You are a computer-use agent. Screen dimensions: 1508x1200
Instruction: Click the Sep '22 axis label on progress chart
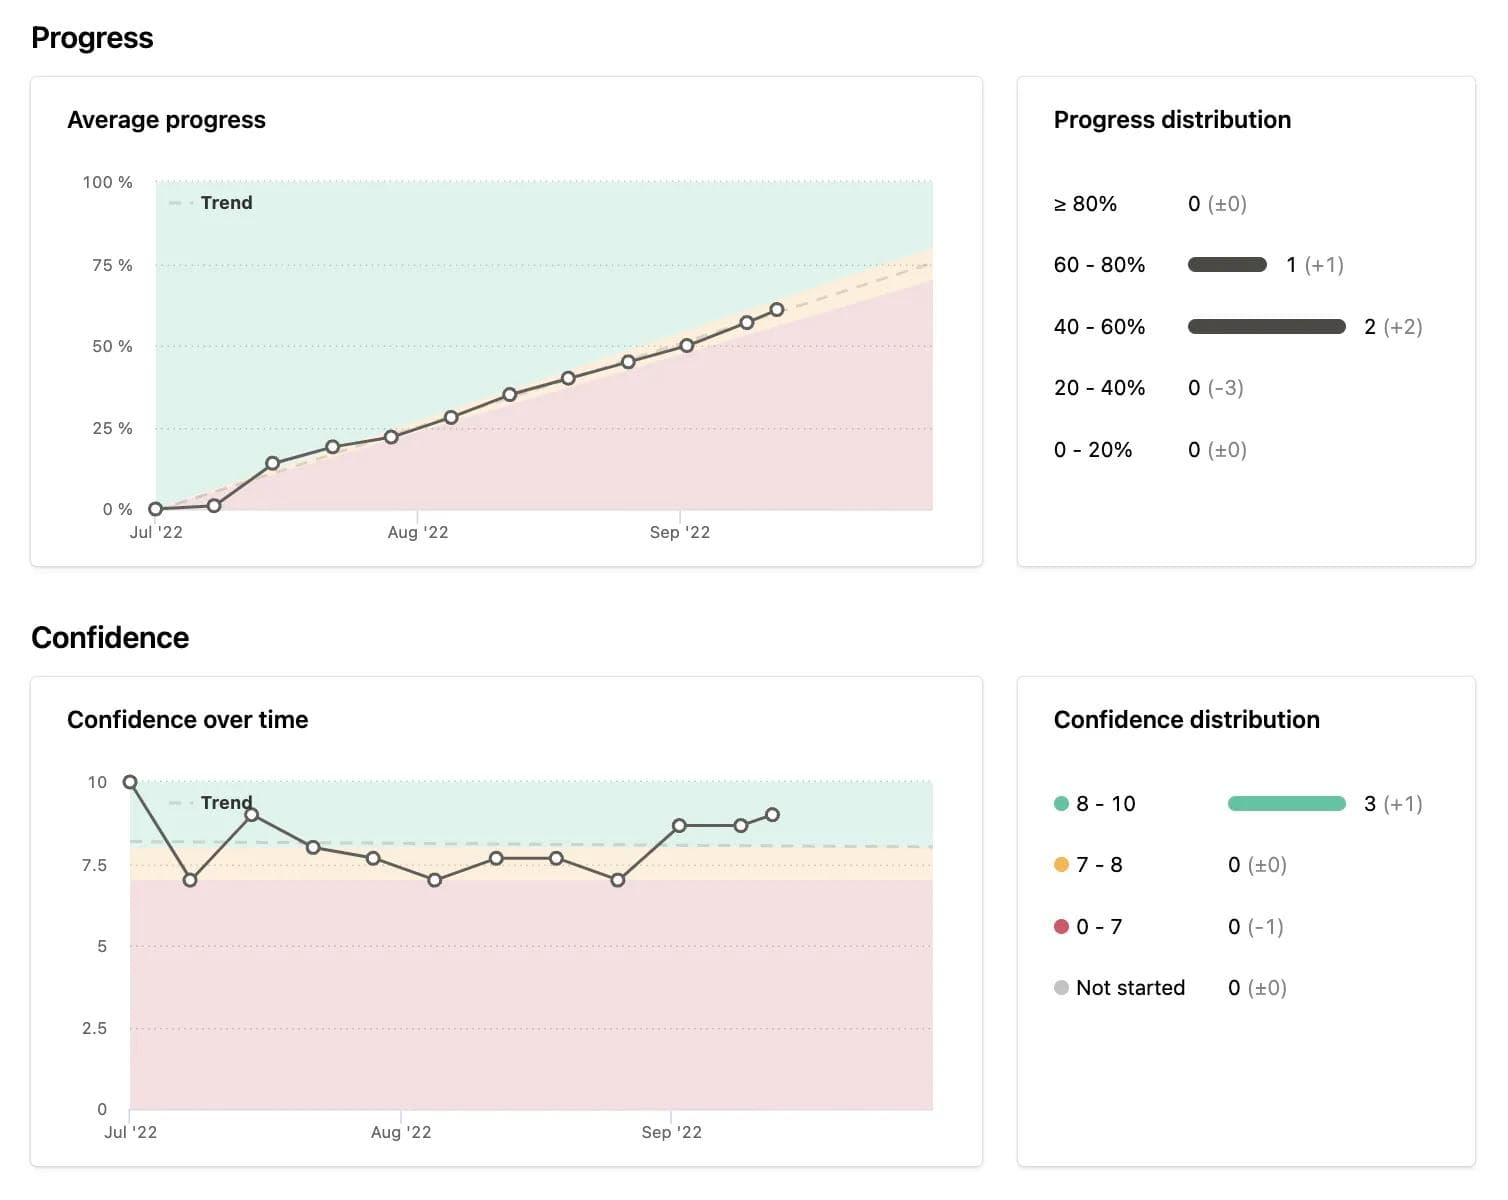(x=679, y=532)
